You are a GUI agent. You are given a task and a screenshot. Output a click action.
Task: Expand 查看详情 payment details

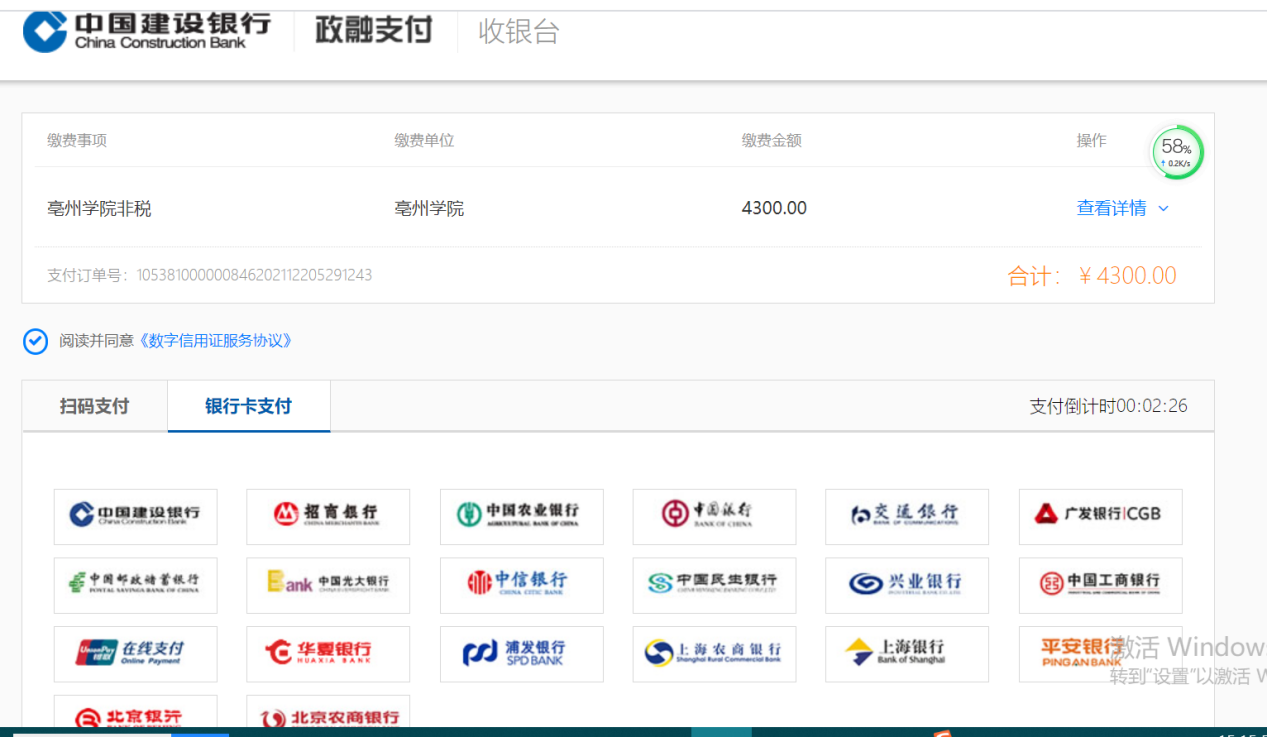(1111, 209)
